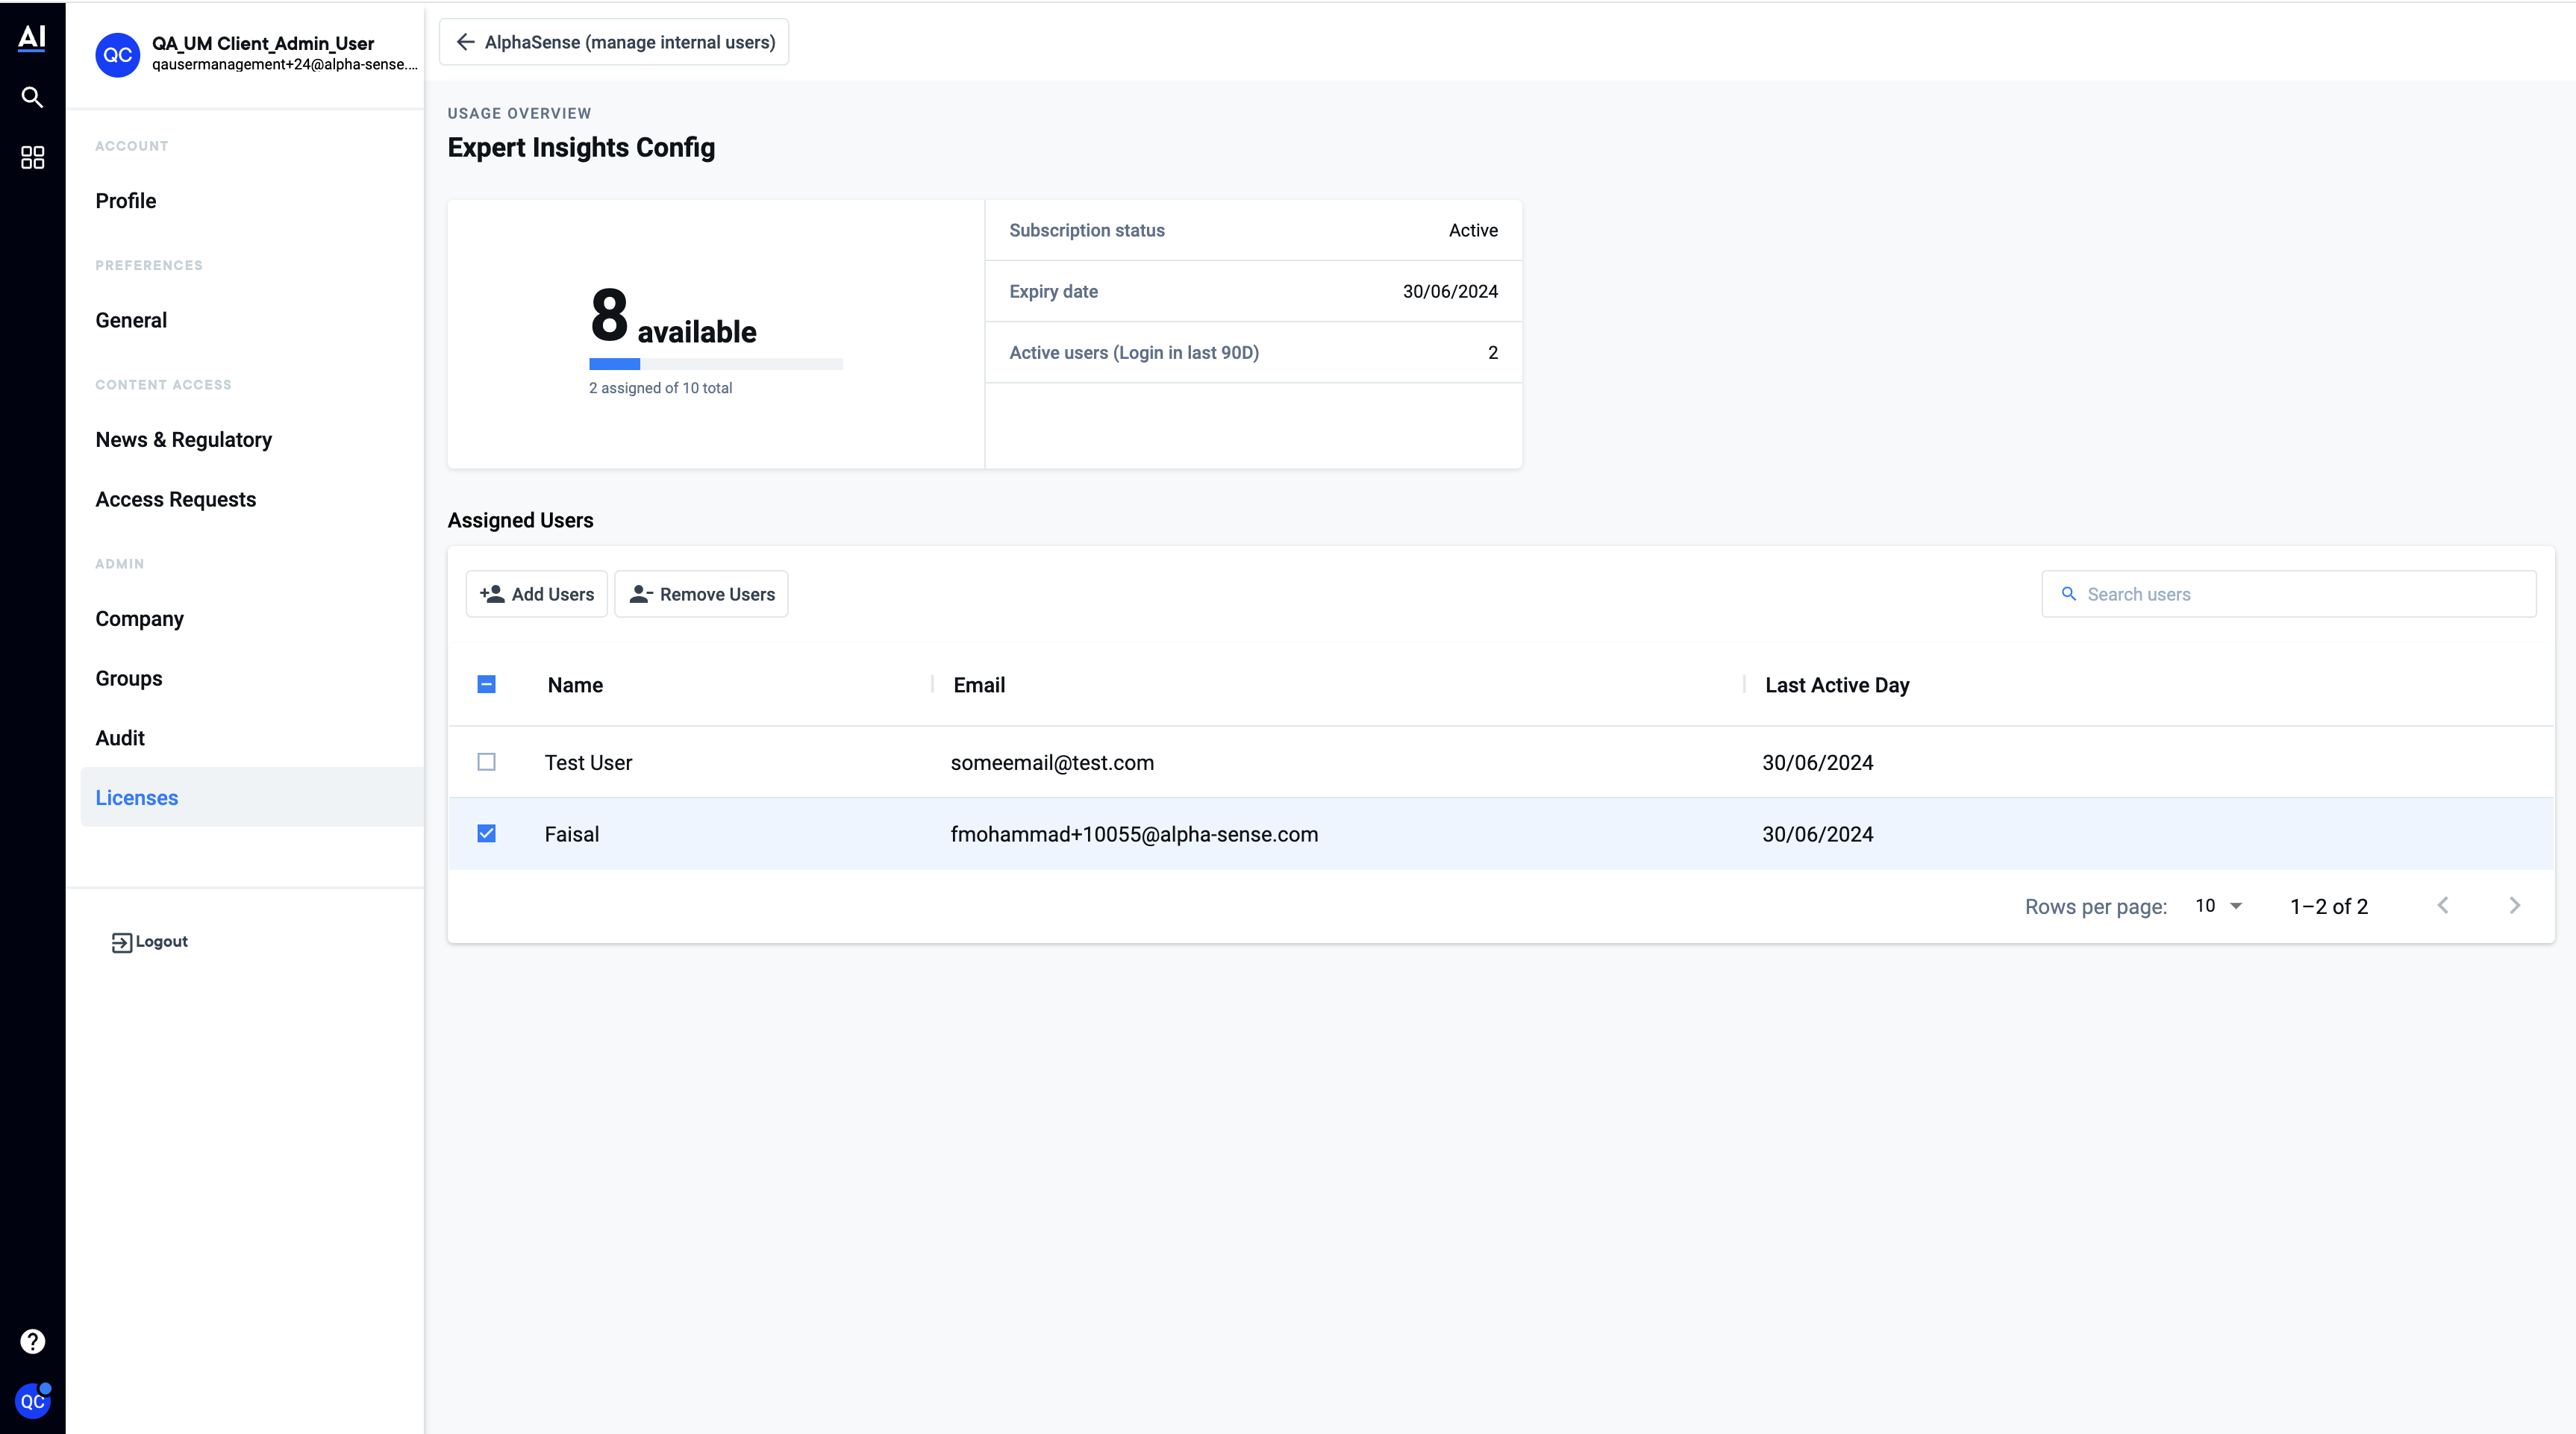Click Test User's Last Active Day date
2576x1434 pixels.
[x=1817, y=762]
